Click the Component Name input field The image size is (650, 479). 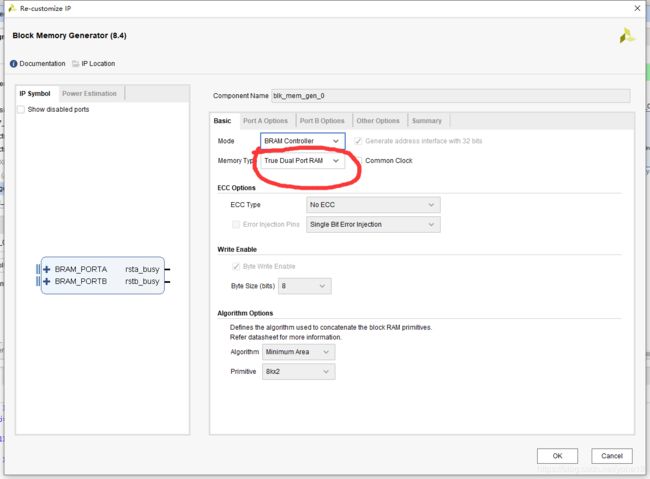coord(451,96)
